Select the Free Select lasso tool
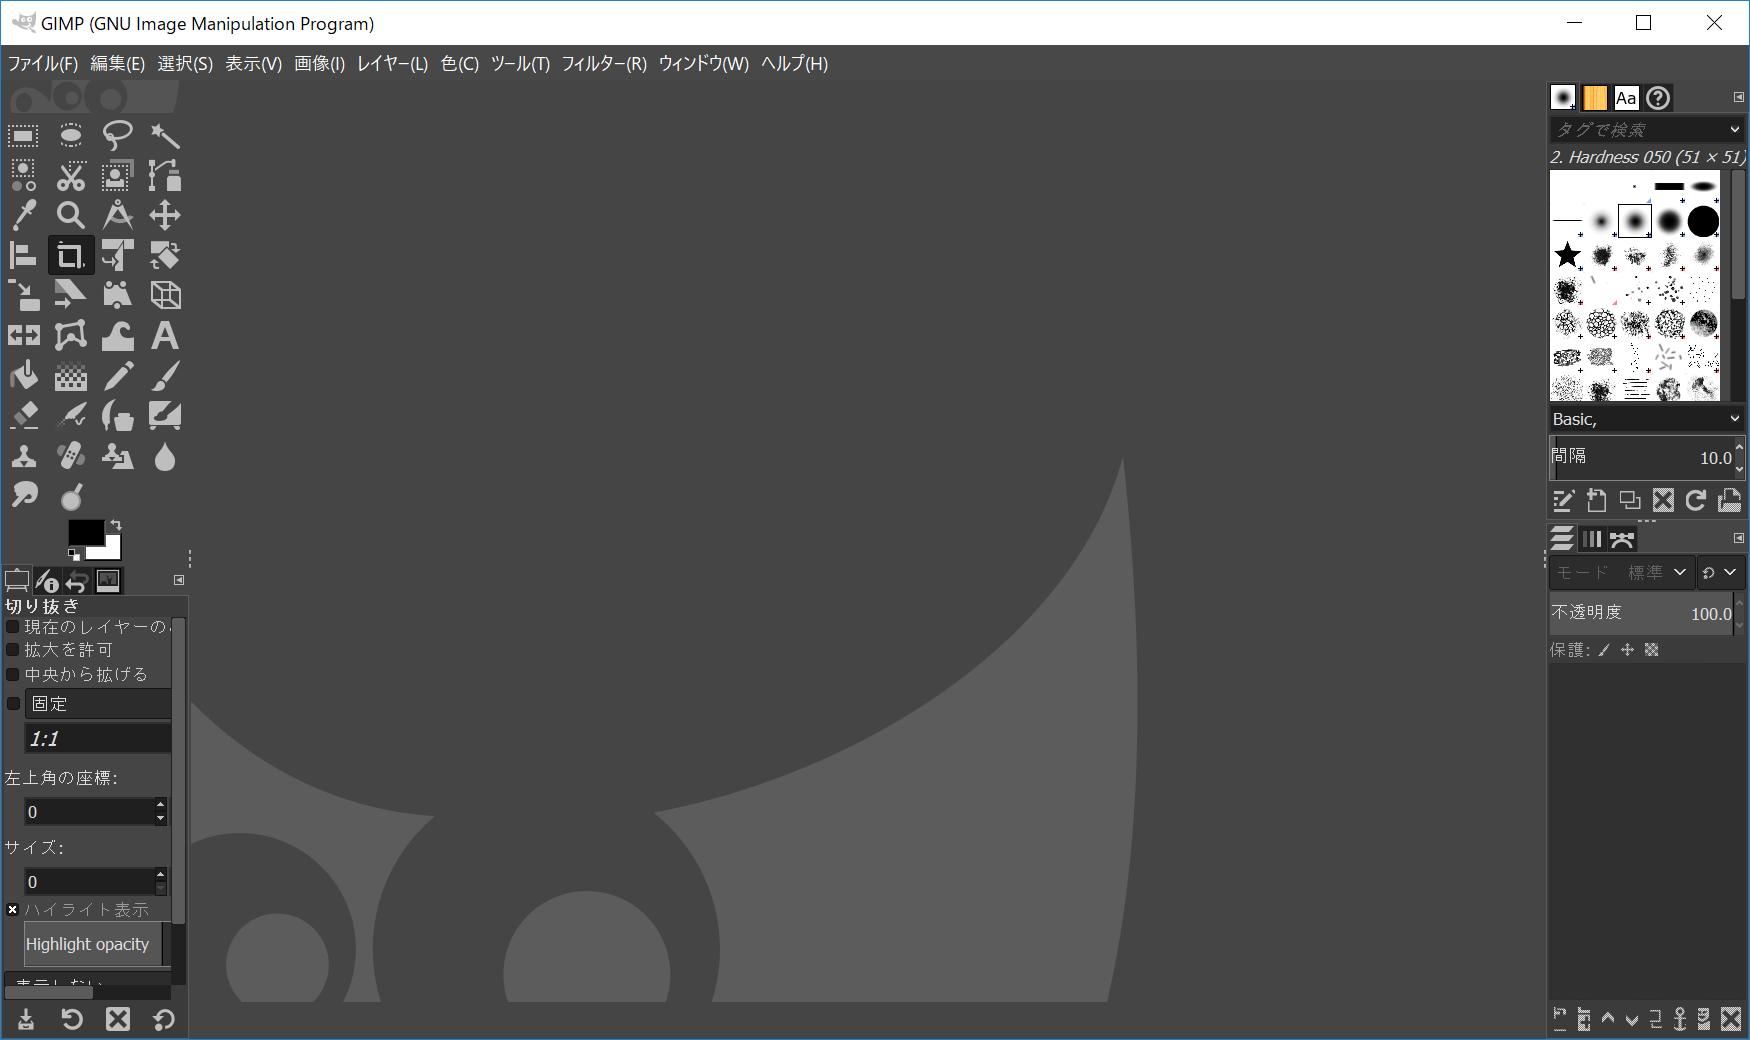 click(x=118, y=135)
